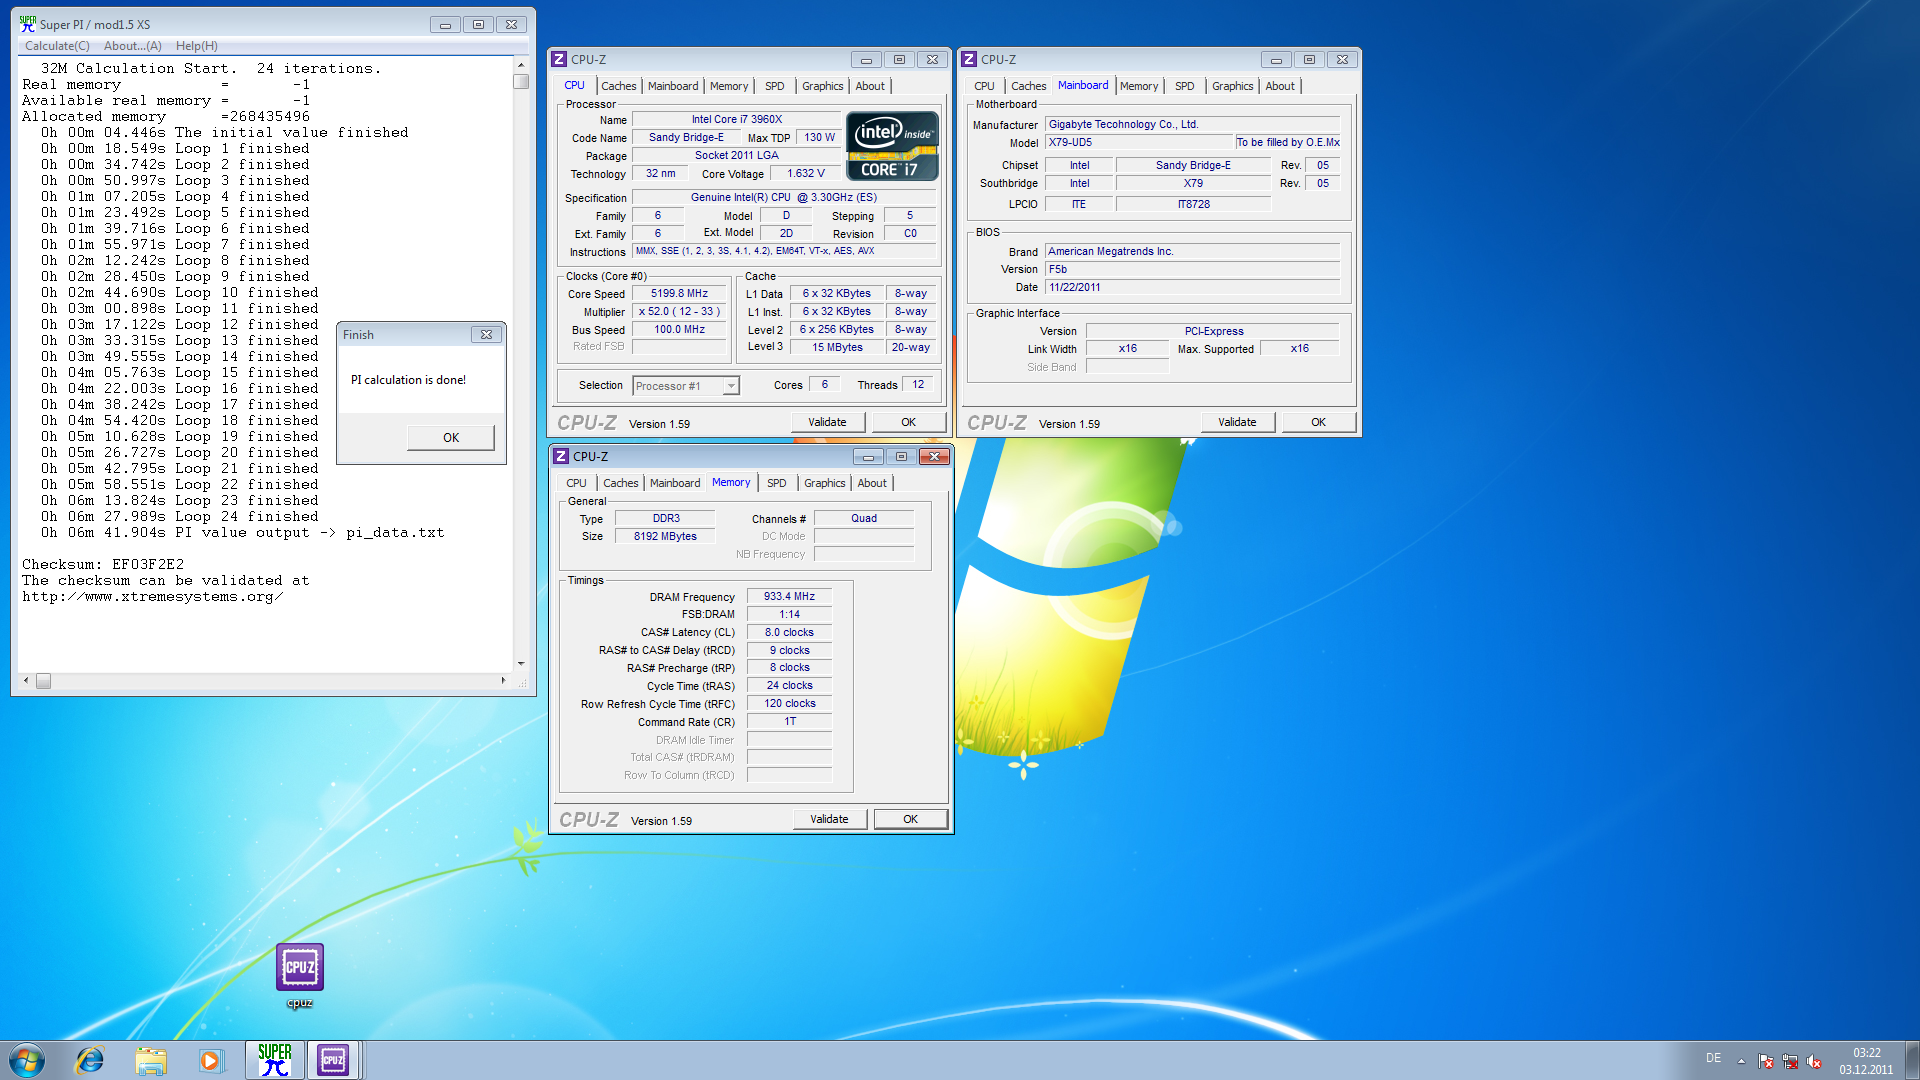Open Windows Media Player taskbar icon
The height and width of the screenshot is (1080, 1920).
coord(210,1060)
